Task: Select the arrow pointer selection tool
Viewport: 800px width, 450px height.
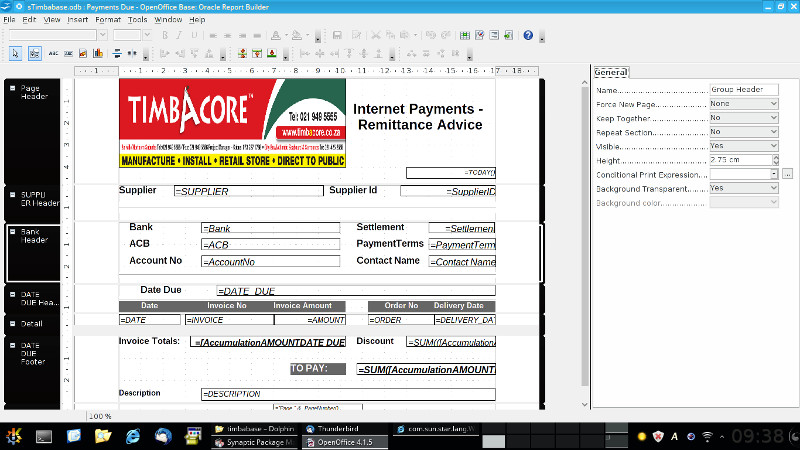Action: (x=15, y=53)
